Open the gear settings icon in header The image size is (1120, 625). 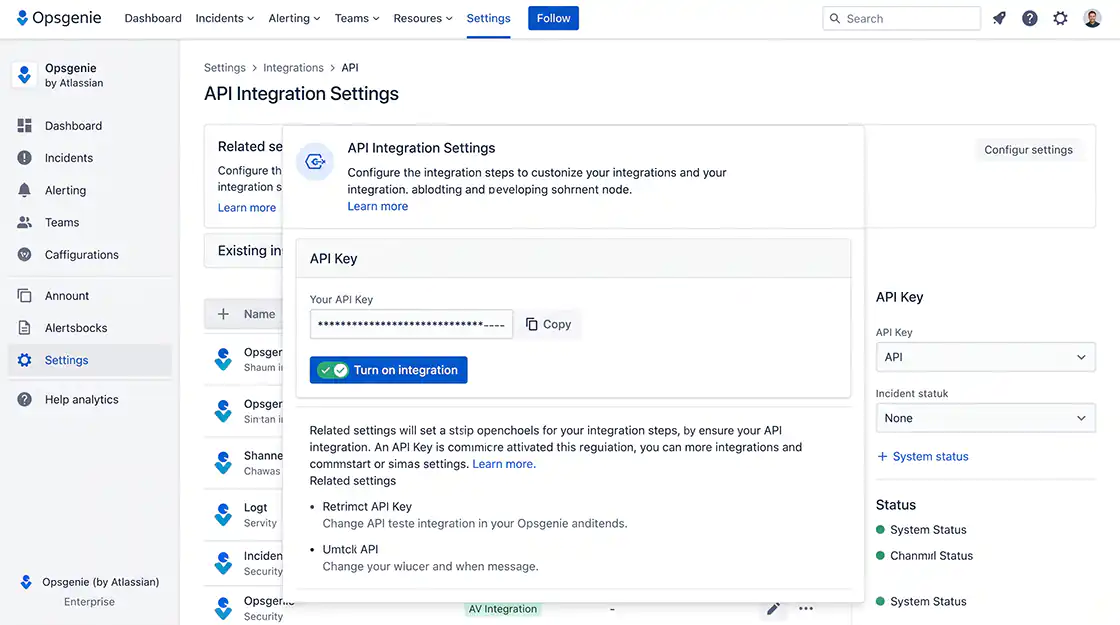click(1060, 19)
